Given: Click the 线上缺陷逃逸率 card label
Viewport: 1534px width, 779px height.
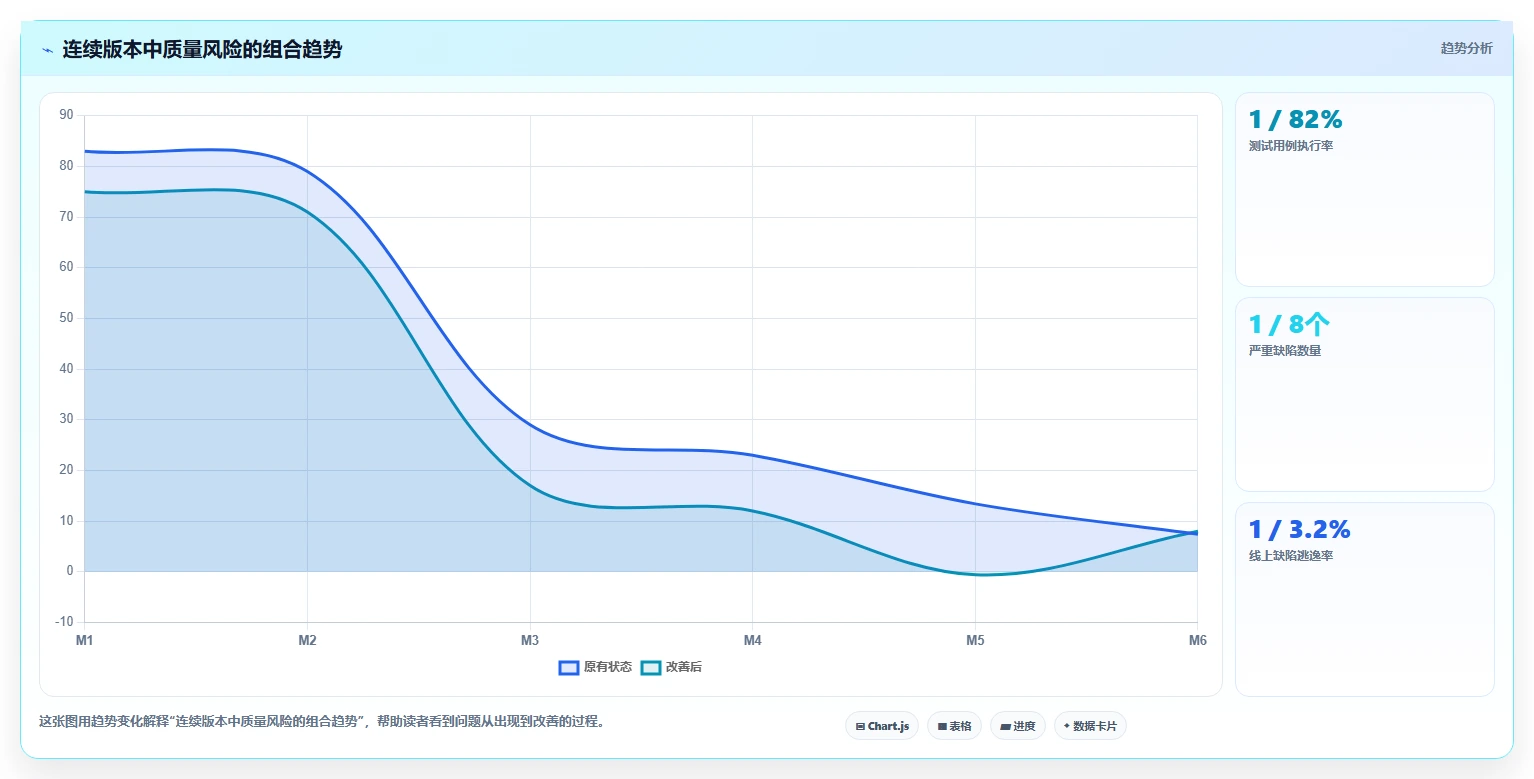Looking at the screenshot, I should coord(1291,556).
